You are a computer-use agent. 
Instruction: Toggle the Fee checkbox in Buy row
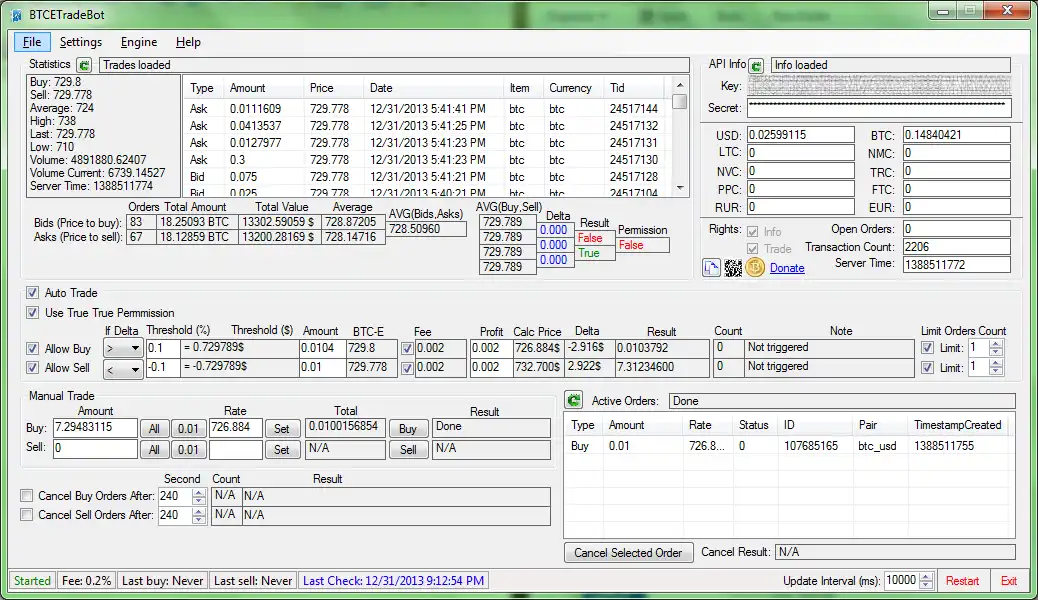407,348
